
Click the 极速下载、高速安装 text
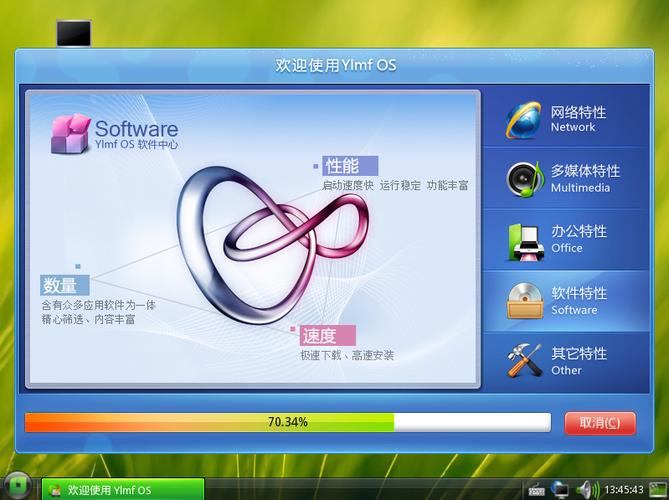coord(347,355)
